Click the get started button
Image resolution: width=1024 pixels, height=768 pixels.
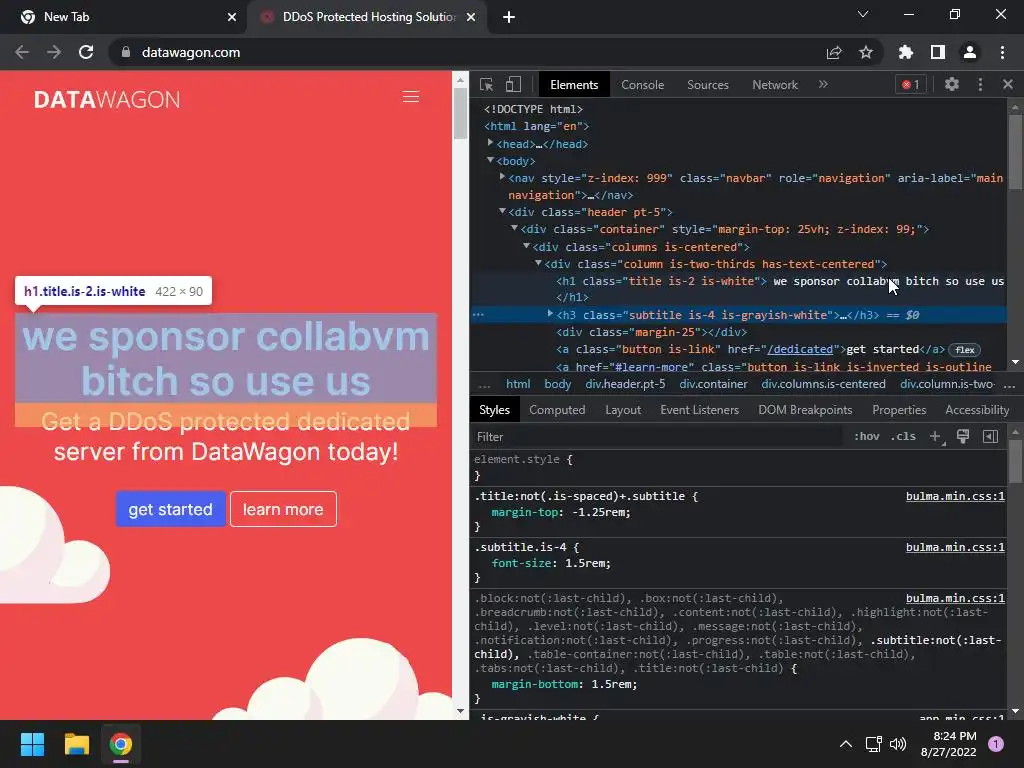point(170,509)
